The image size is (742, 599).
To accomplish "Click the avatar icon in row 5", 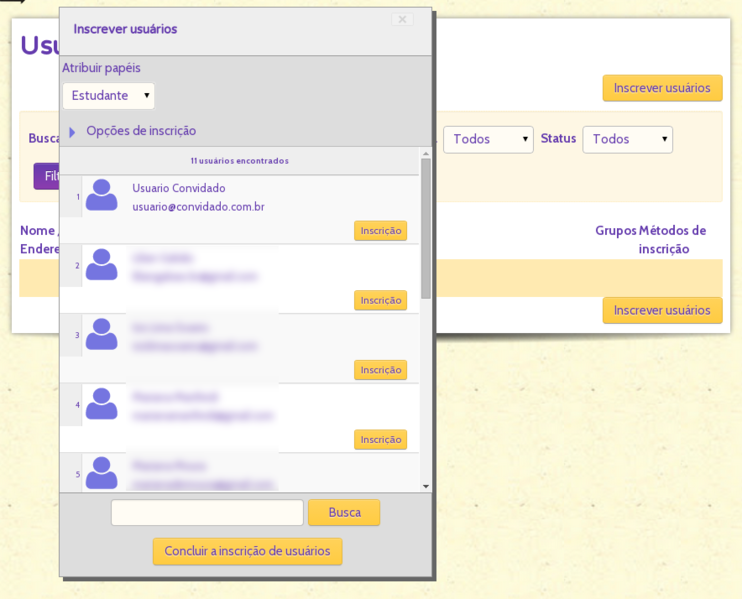I will pos(101,472).
